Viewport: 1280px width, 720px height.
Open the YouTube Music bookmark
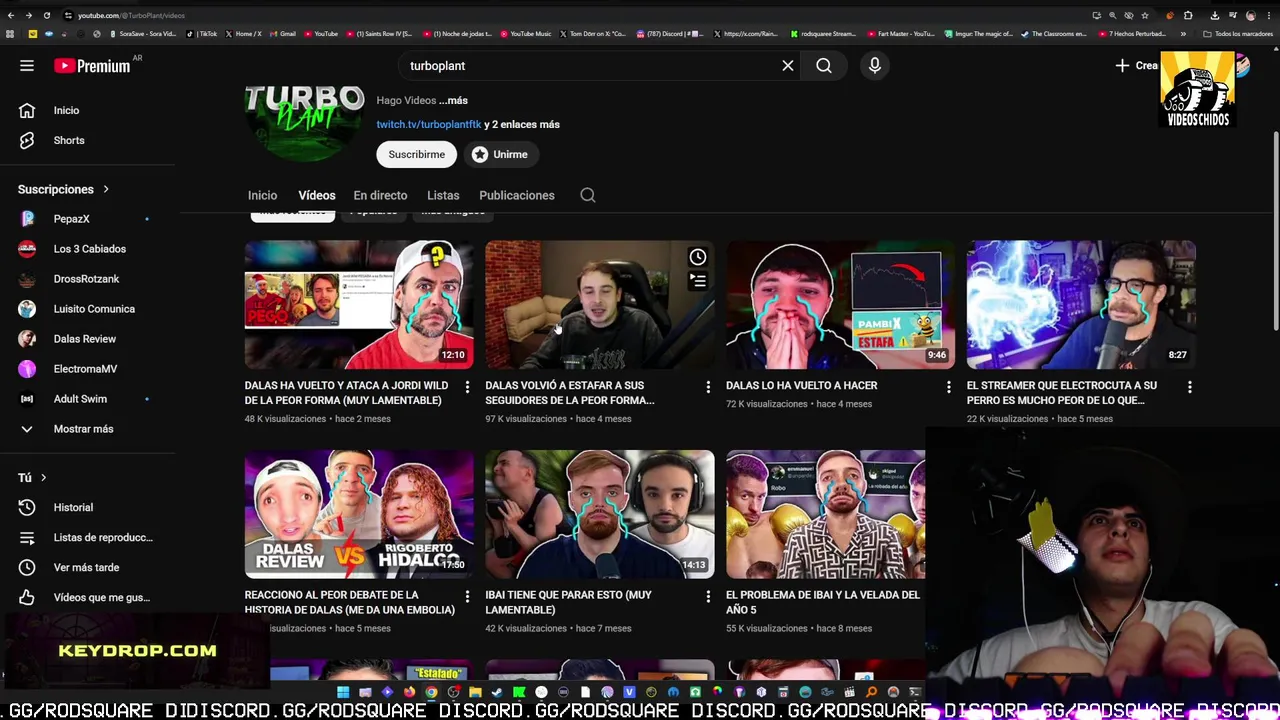coord(526,34)
